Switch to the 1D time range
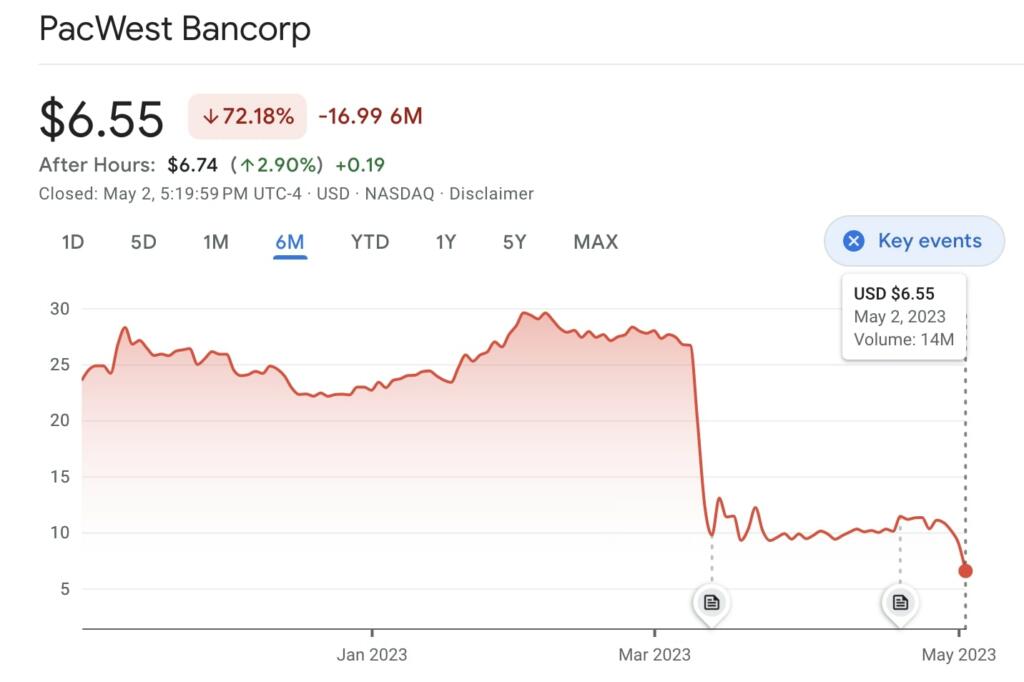Viewport: 1024px width, 682px height. 72,242
